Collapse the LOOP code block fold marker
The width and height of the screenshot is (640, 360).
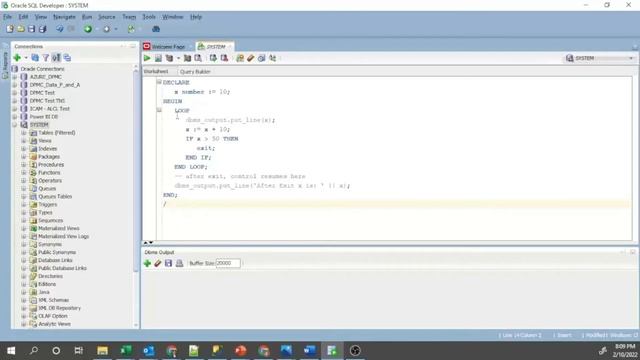pyautogui.click(x=159, y=110)
